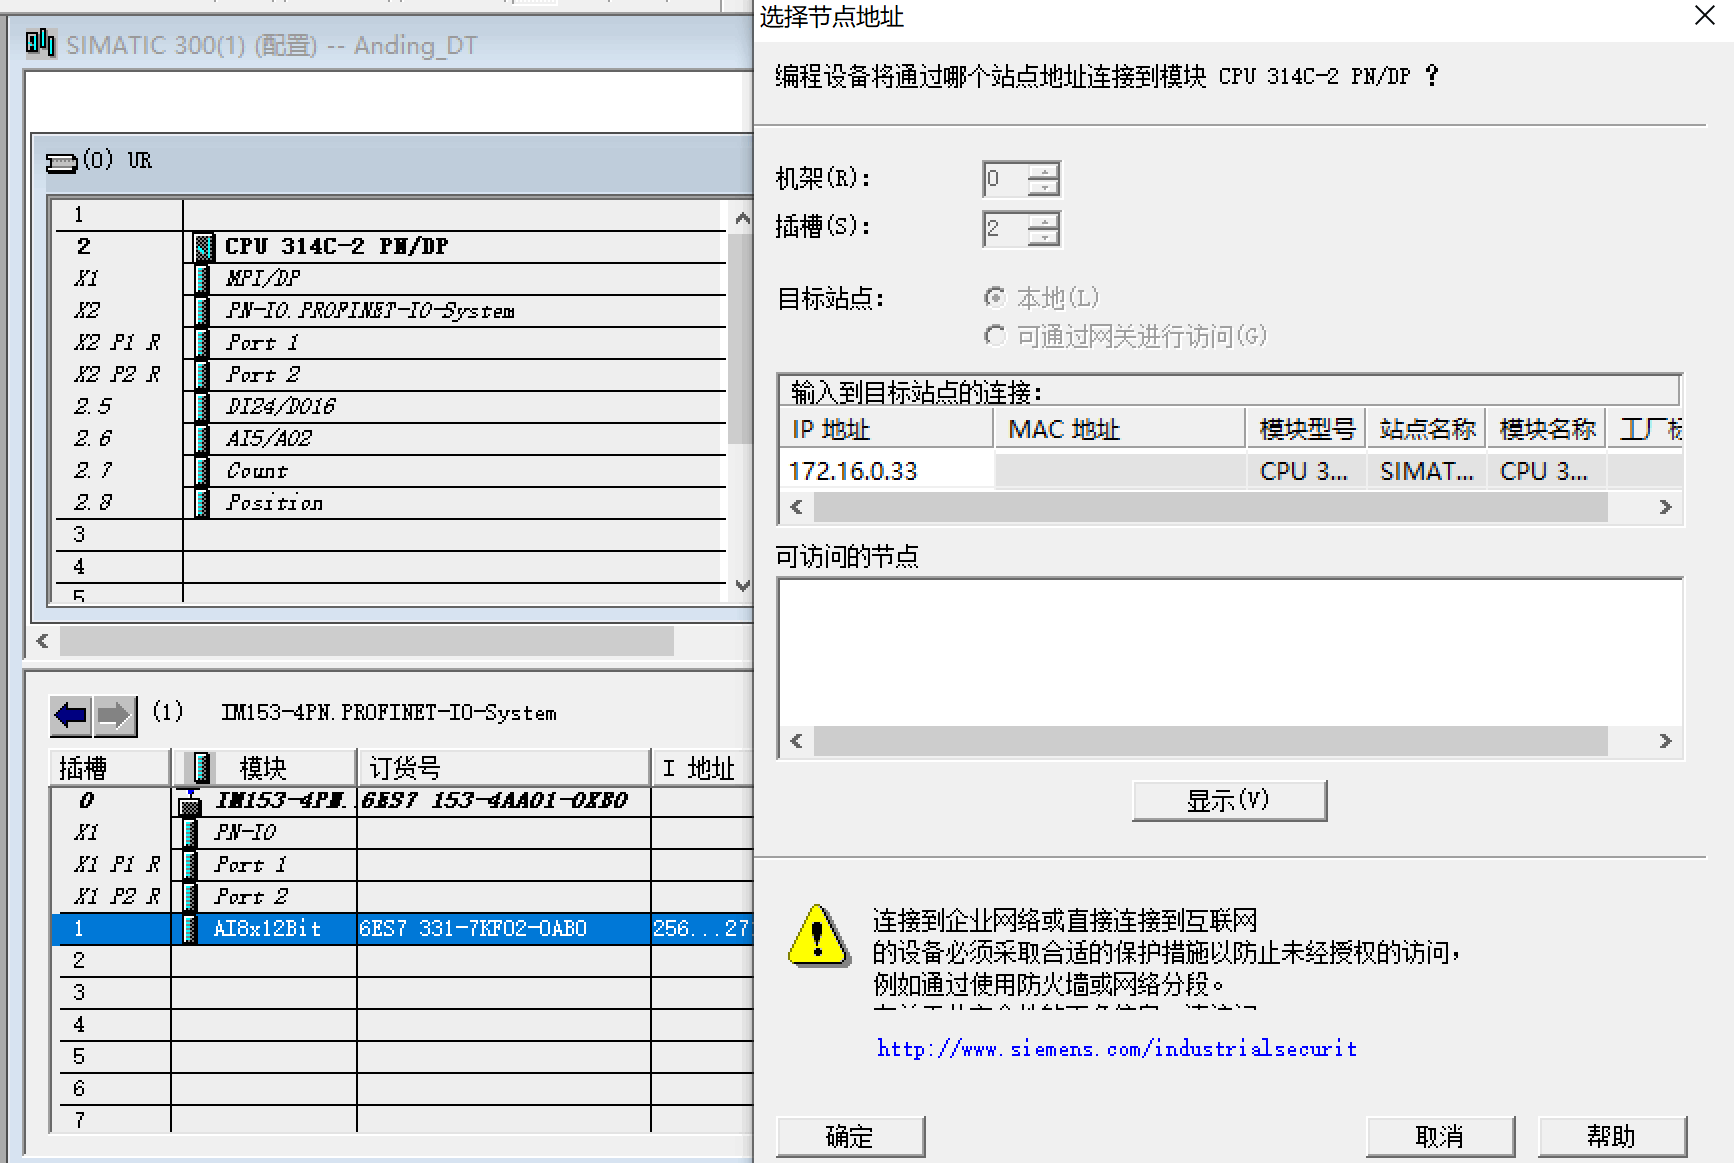This screenshot has width=1734, height=1163.
Task: Click the SIMATIC 300 station window icon
Action: [x=40, y=44]
